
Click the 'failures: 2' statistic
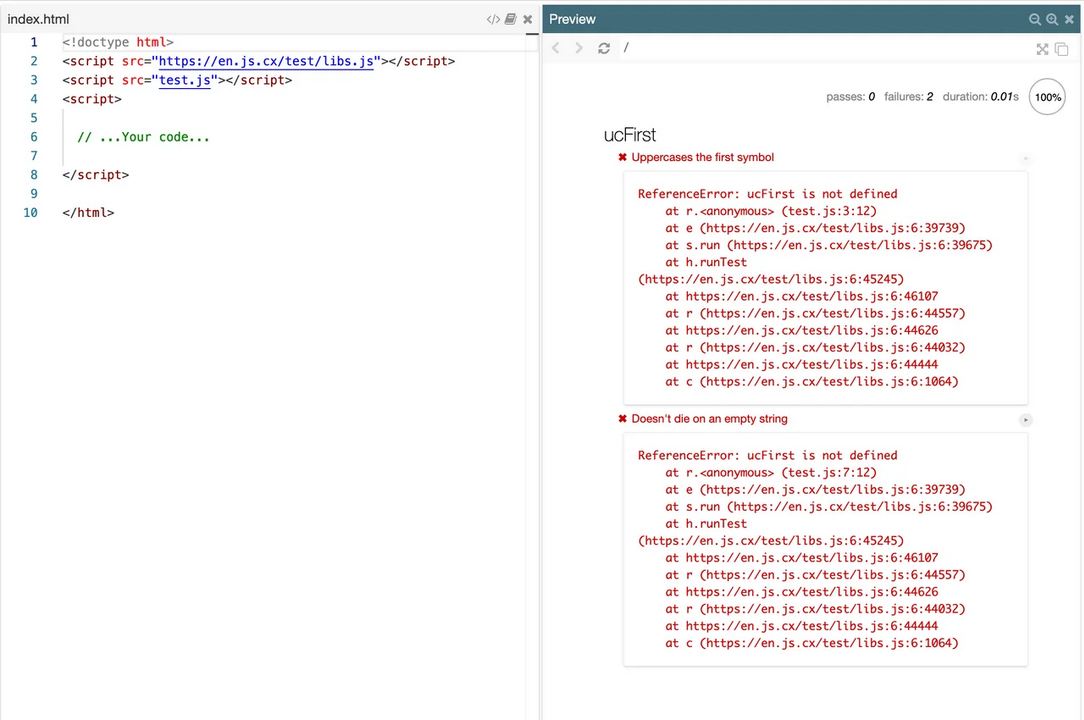pos(908,97)
